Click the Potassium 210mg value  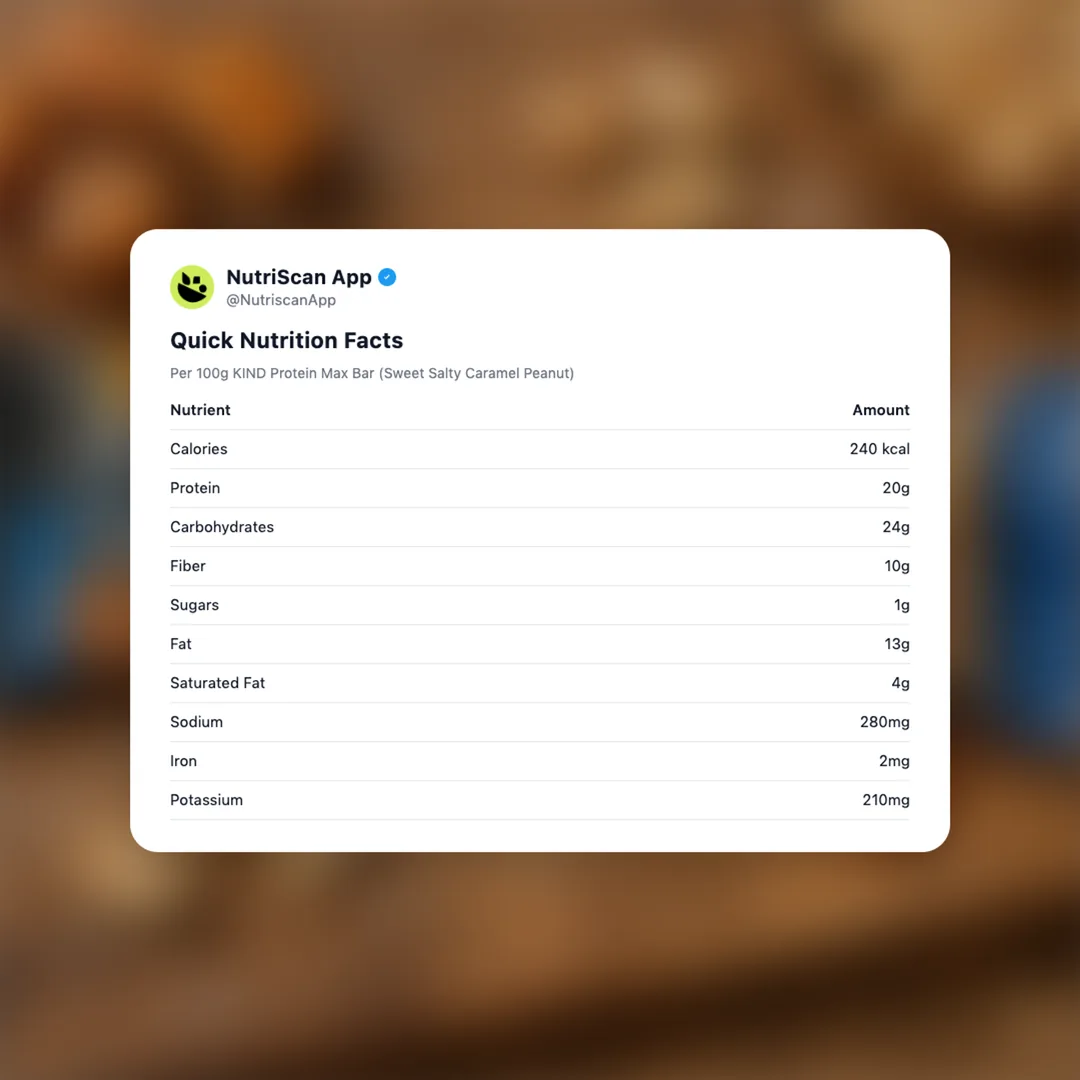tap(885, 800)
